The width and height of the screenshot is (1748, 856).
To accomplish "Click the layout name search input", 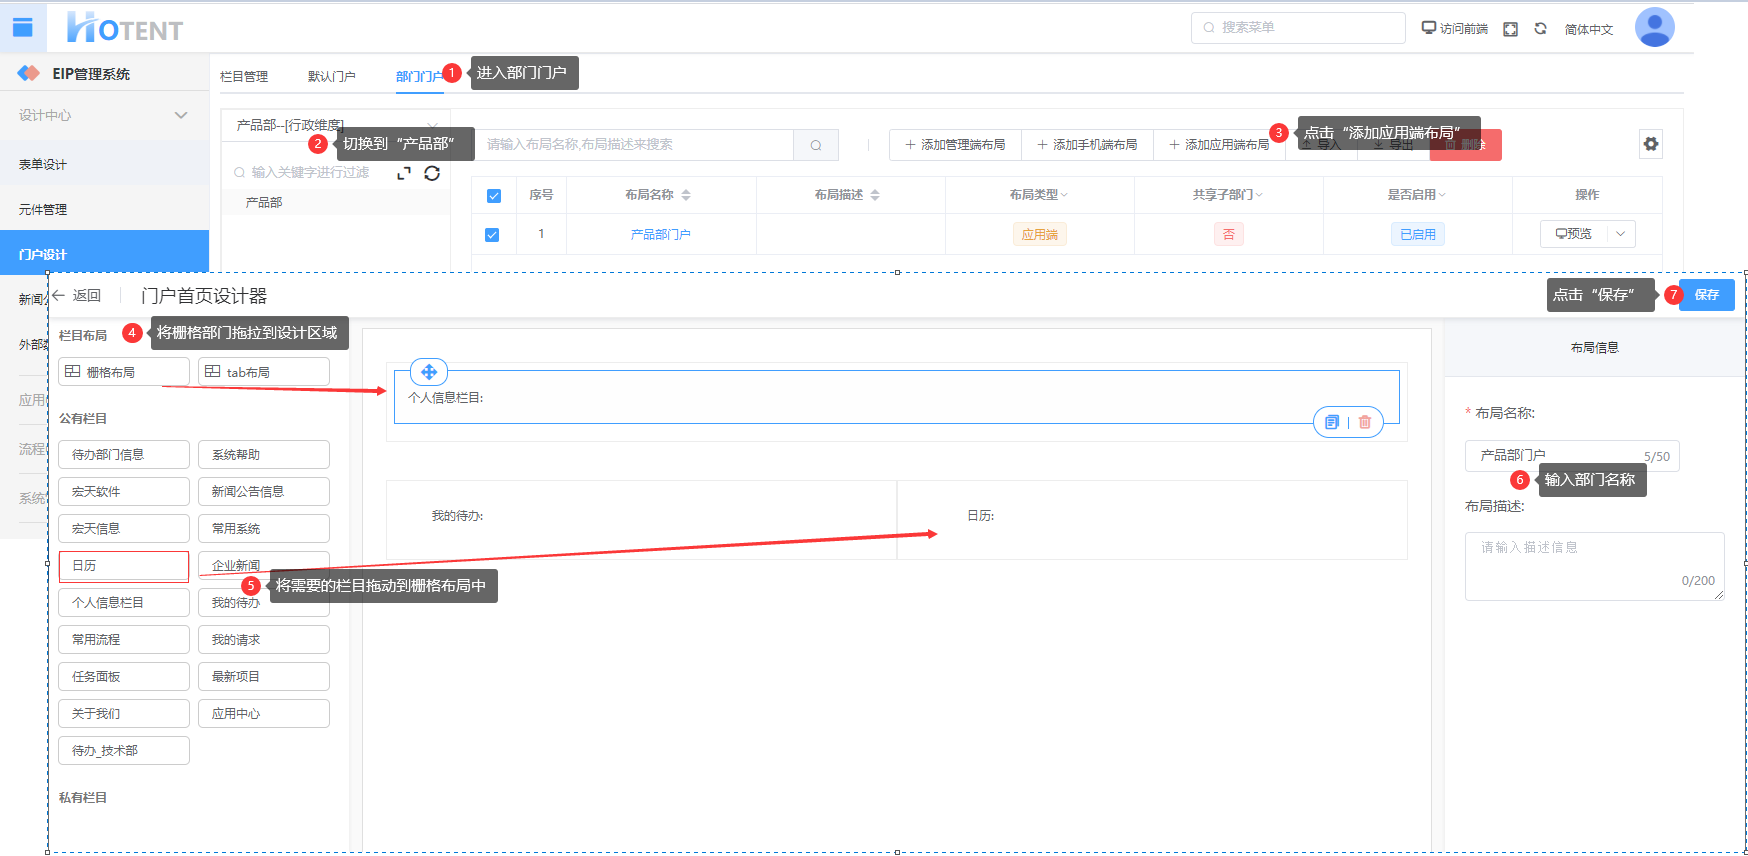I will coord(635,145).
